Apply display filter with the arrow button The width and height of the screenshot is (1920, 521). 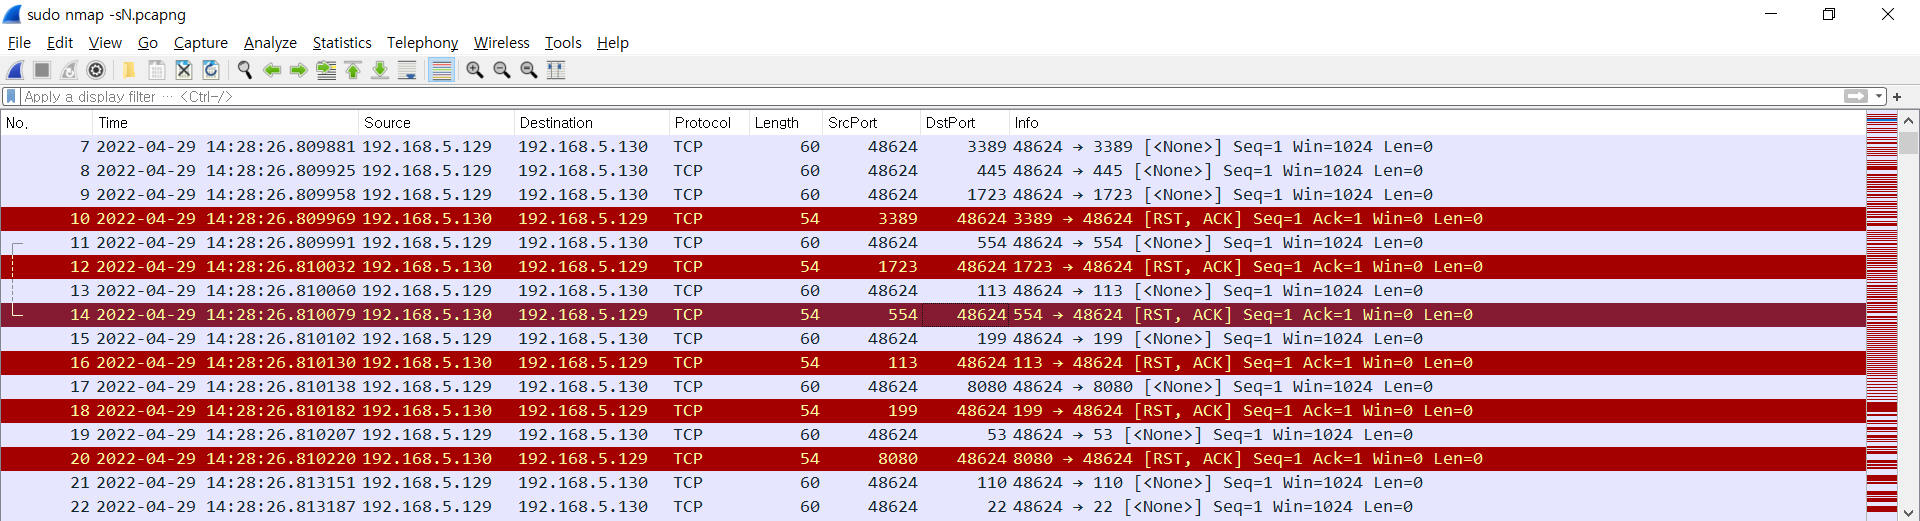tap(1856, 97)
